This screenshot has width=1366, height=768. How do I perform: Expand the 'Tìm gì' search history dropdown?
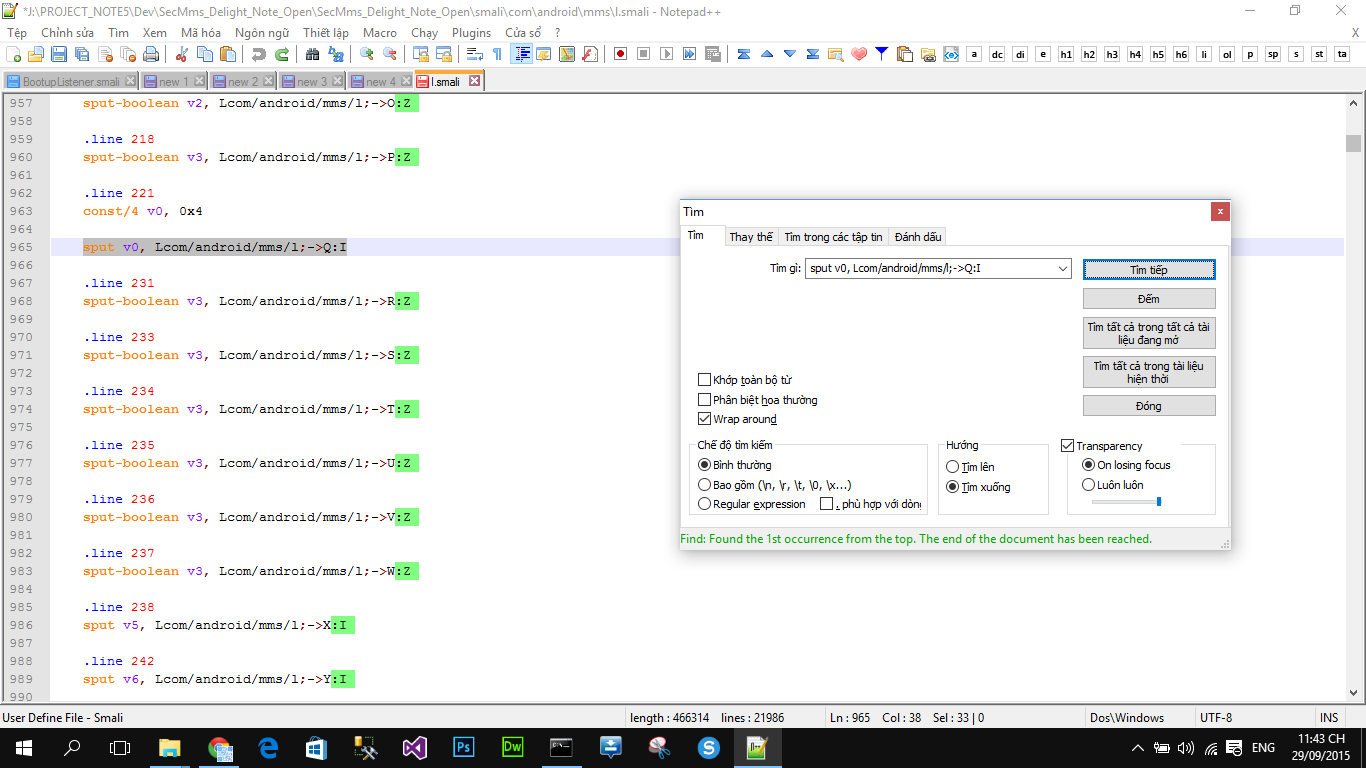pos(1062,269)
